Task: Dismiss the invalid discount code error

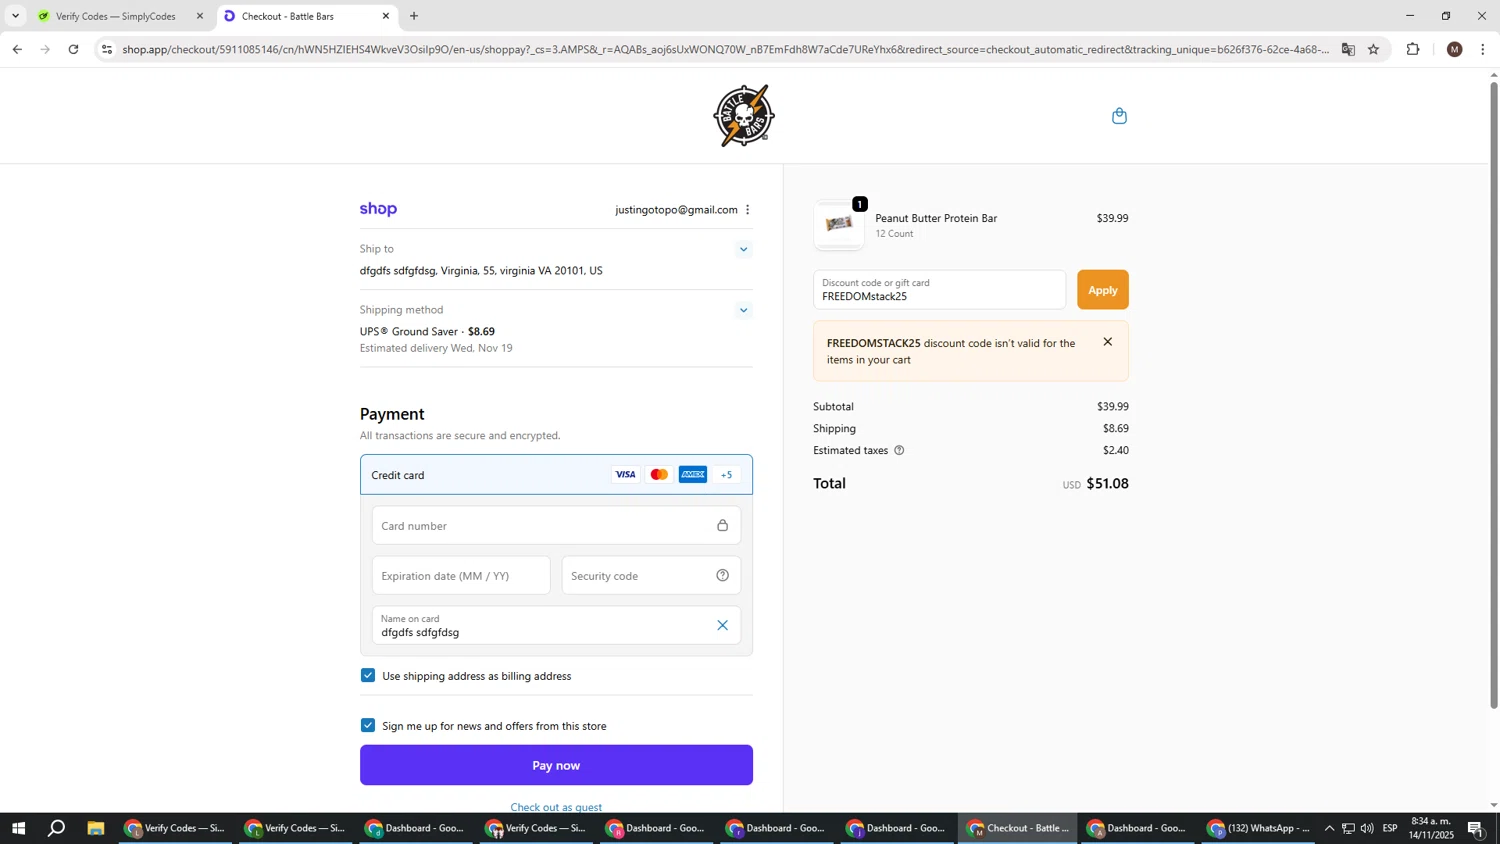Action: pyautogui.click(x=1107, y=342)
